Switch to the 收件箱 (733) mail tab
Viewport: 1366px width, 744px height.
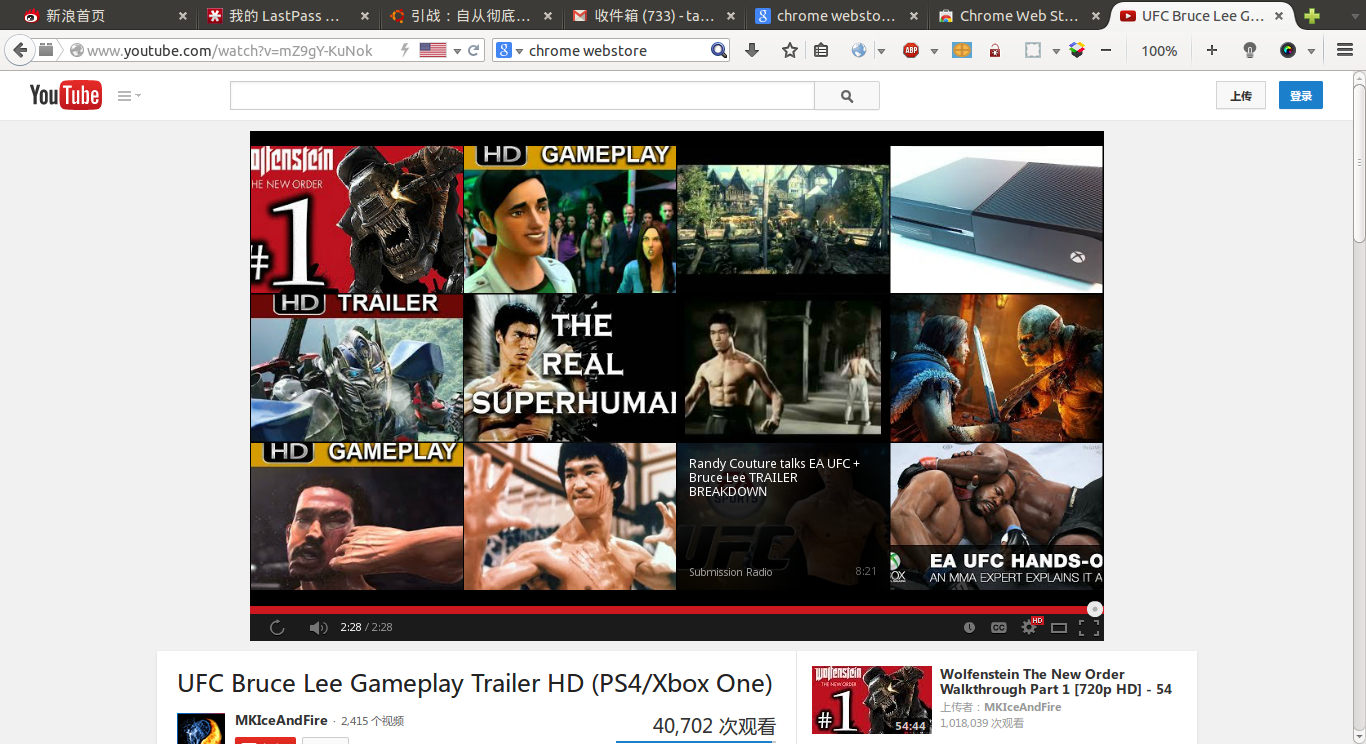[654, 16]
